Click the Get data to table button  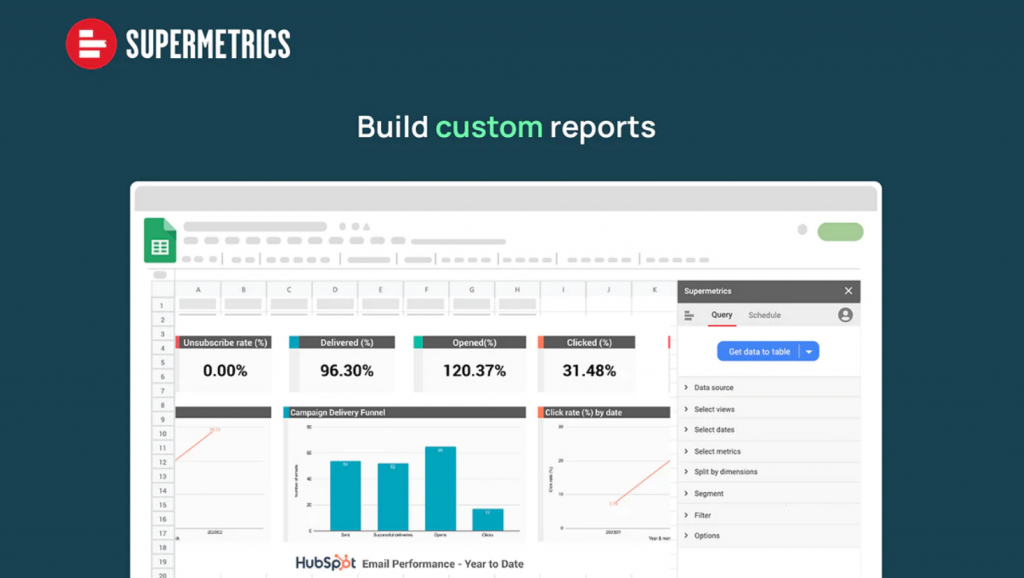click(x=759, y=351)
